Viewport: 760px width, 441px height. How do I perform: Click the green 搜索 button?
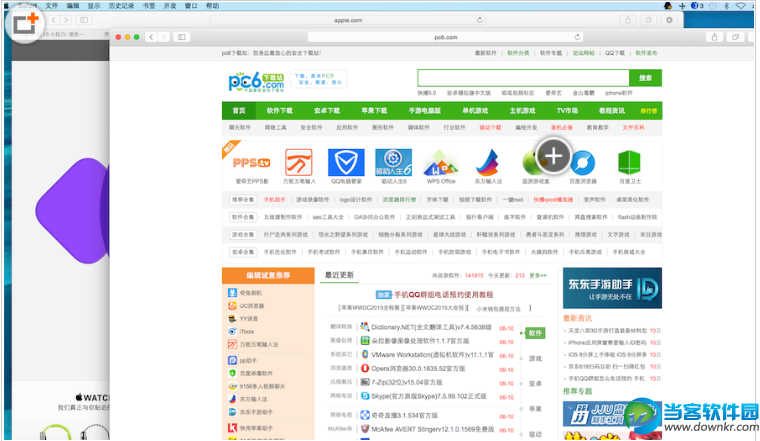[645, 78]
